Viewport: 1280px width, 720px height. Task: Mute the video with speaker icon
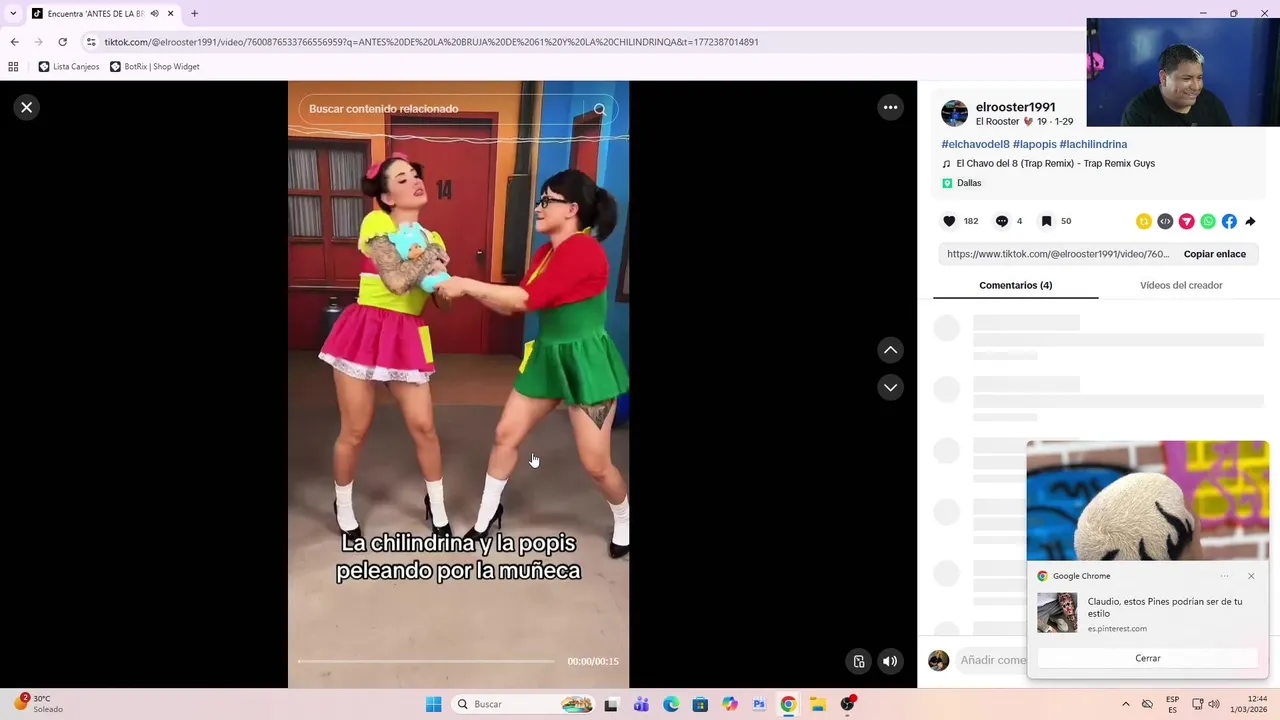click(890, 661)
